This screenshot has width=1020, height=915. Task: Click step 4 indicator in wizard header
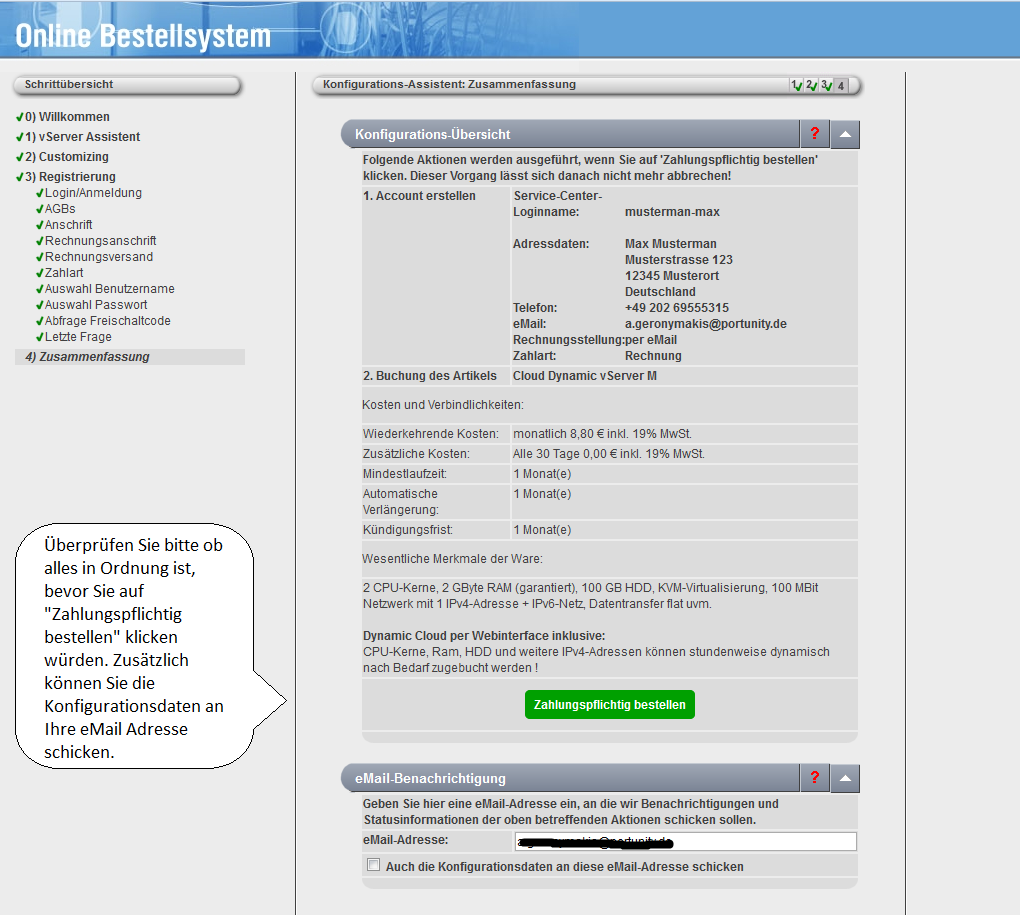(841, 86)
